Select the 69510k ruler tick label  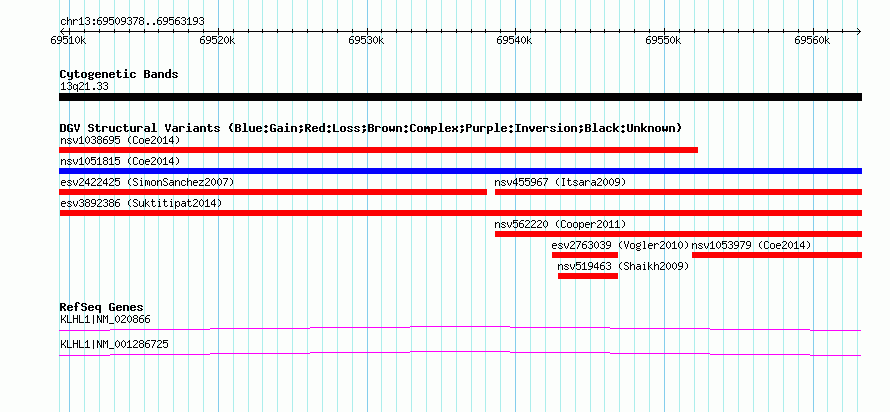tap(69, 41)
